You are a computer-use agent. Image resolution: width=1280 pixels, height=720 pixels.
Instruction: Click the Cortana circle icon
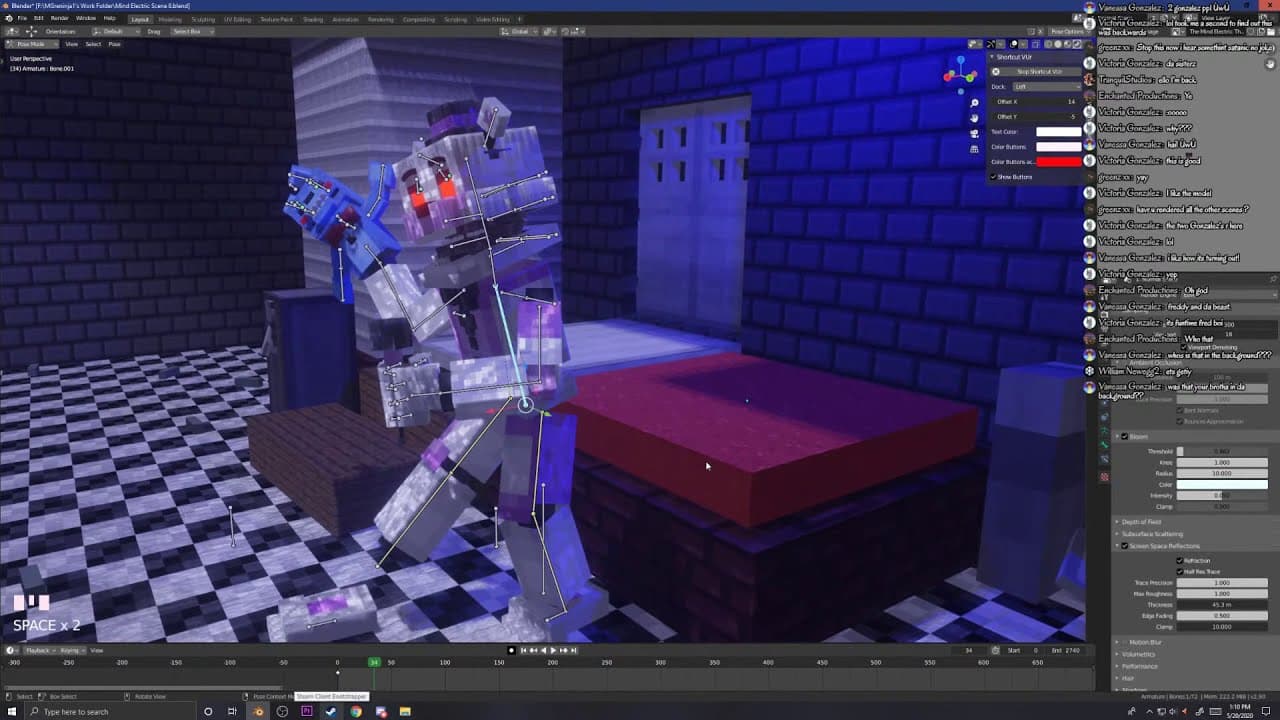pos(208,712)
